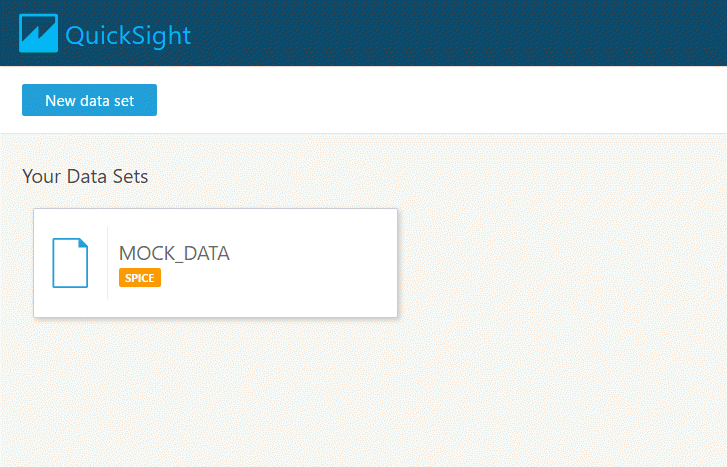Image resolution: width=727 pixels, height=467 pixels.
Task: Select the orange SPICE badge
Action: [140, 277]
